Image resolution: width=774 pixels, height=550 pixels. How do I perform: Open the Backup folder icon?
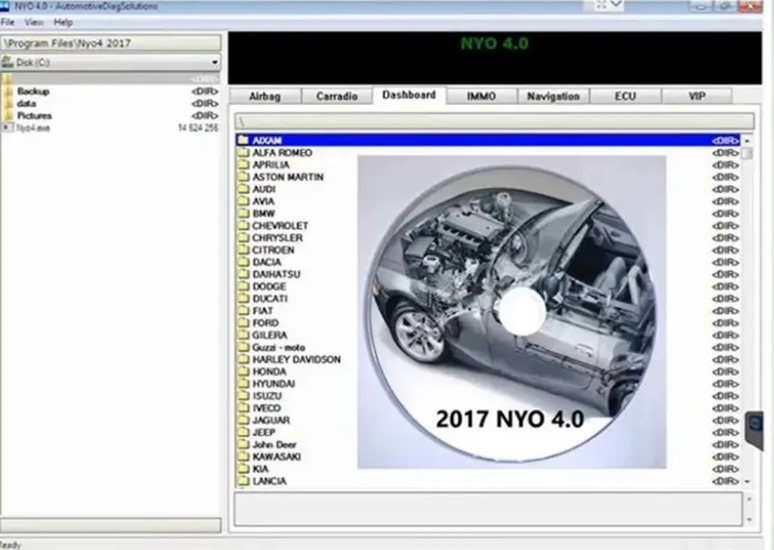[x=7, y=91]
